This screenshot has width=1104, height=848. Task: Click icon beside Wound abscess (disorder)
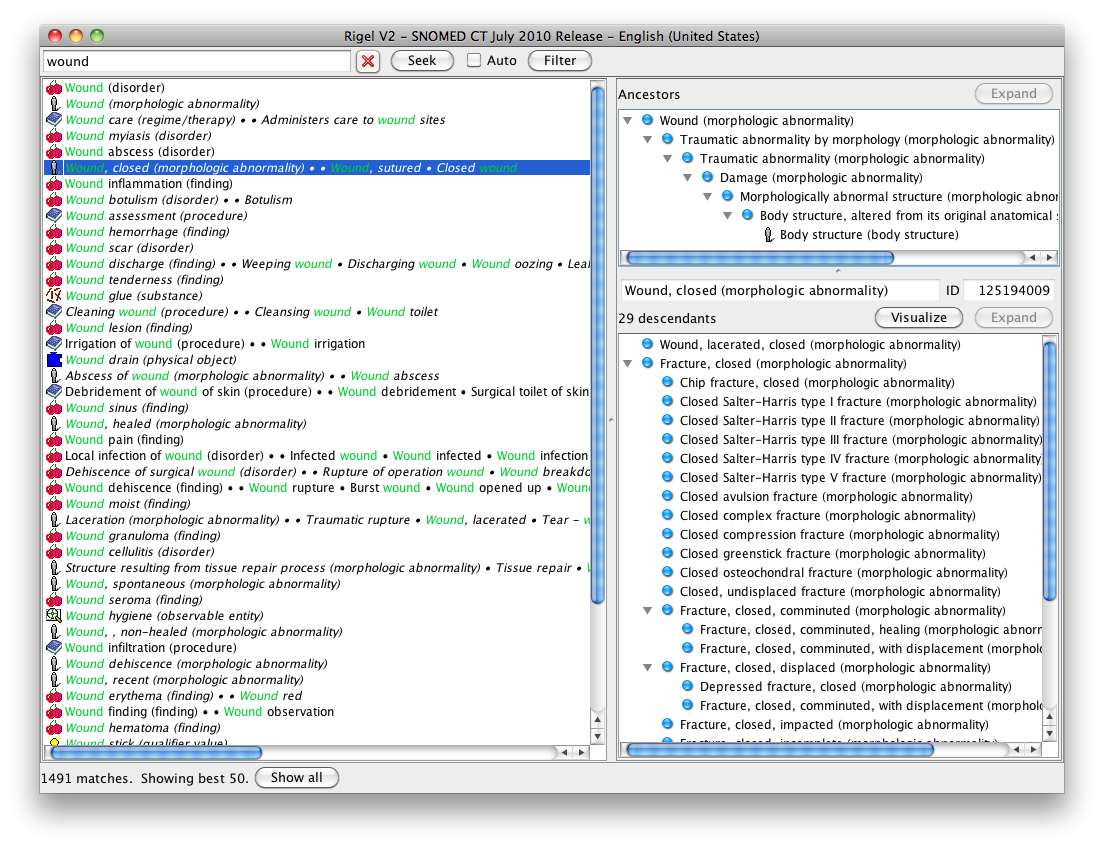point(54,152)
